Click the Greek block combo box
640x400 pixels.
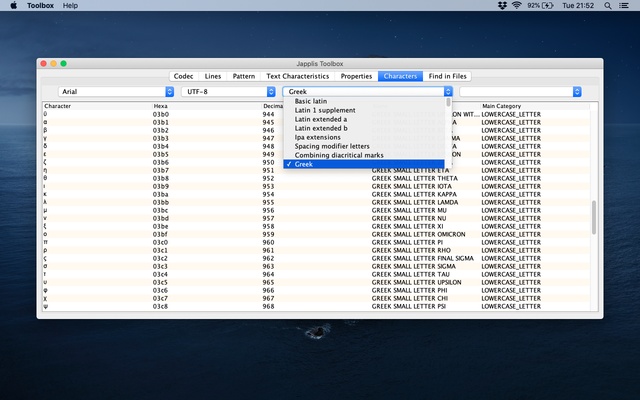(367, 91)
